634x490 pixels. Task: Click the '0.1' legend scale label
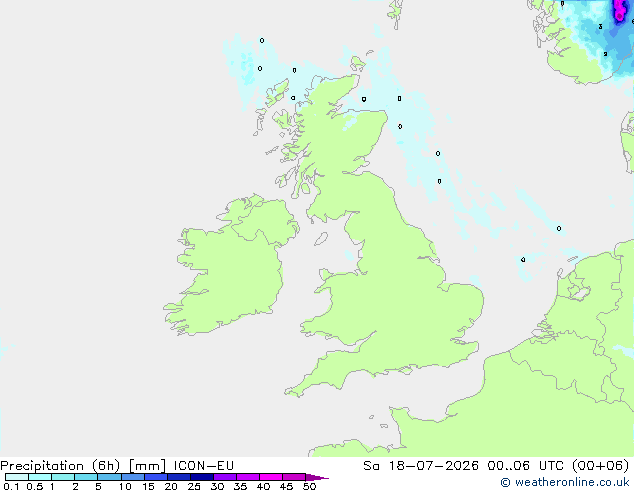point(11,486)
